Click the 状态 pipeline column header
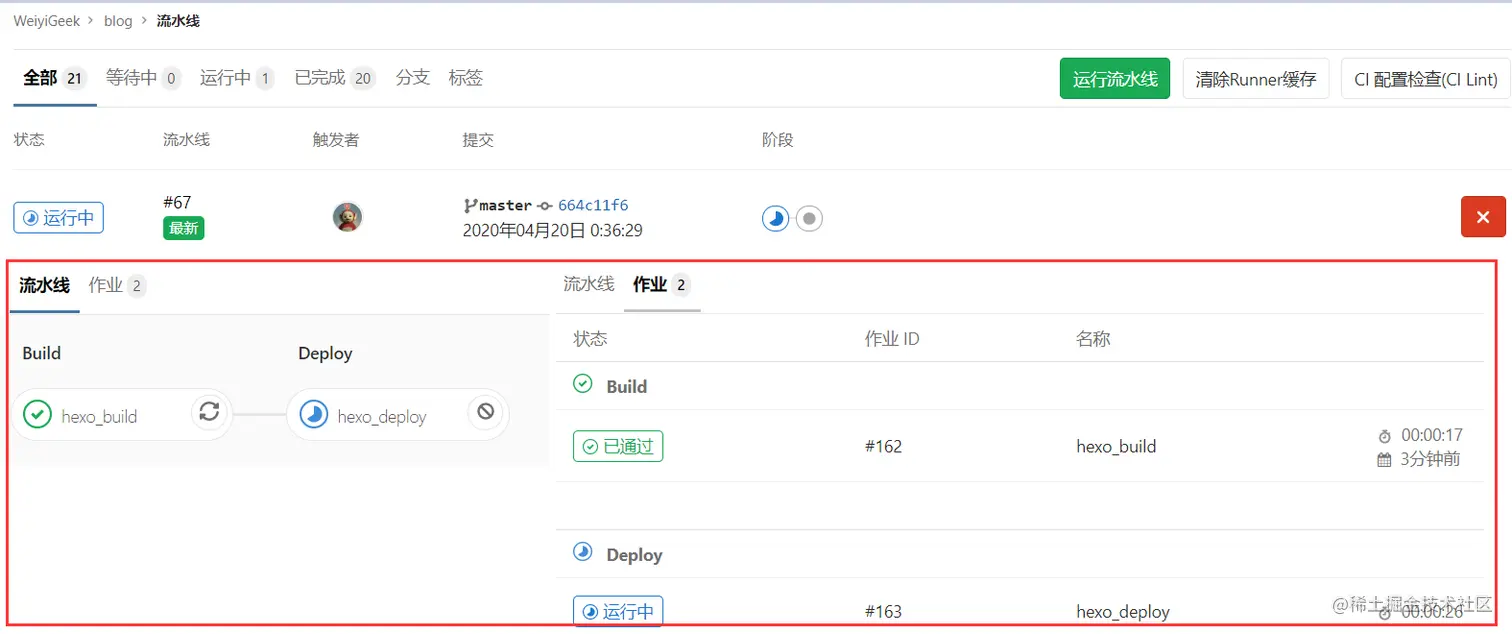The image size is (1512, 634). (29, 140)
